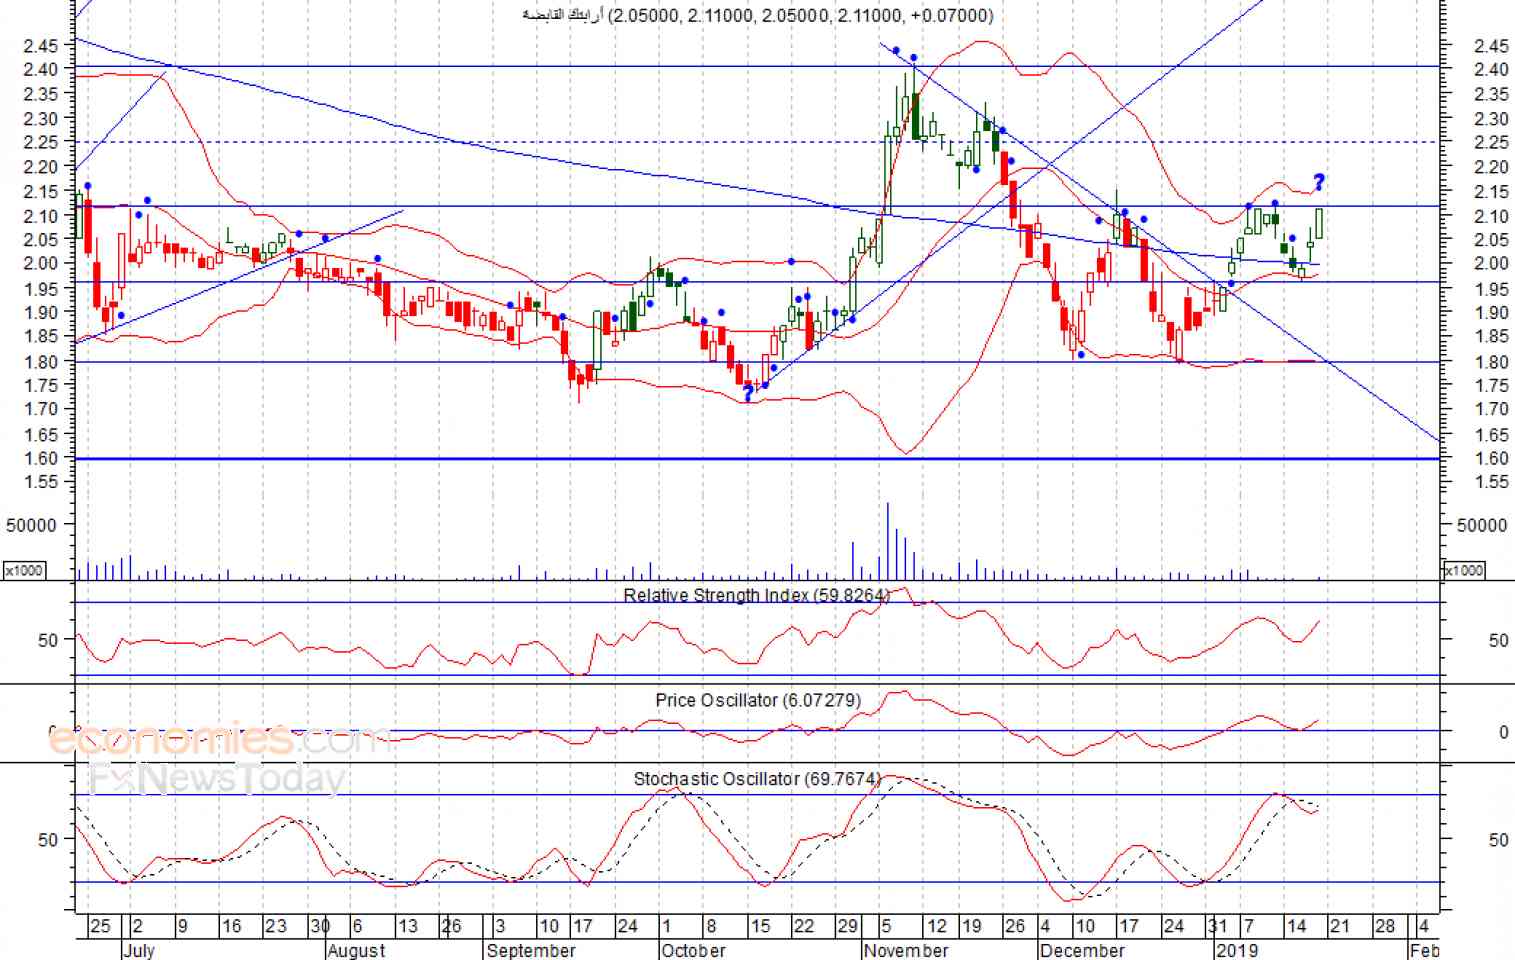This screenshot has height=960, width=1515.
Task: Click the x1000 volume scale box on left axis
Action: click(24, 570)
